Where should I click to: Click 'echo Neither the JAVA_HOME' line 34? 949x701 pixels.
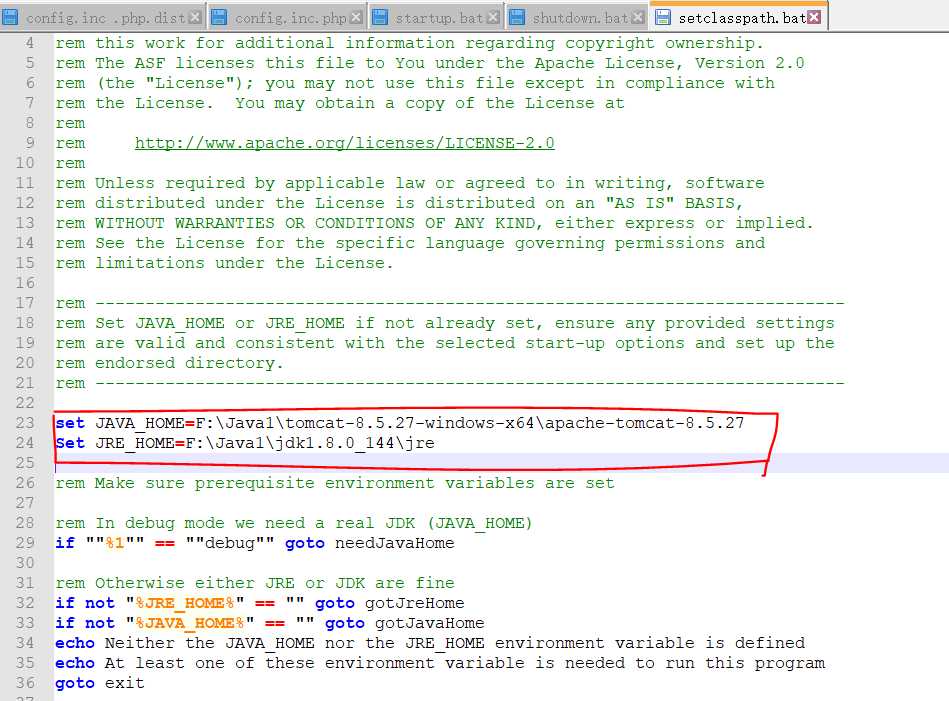coord(430,643)
